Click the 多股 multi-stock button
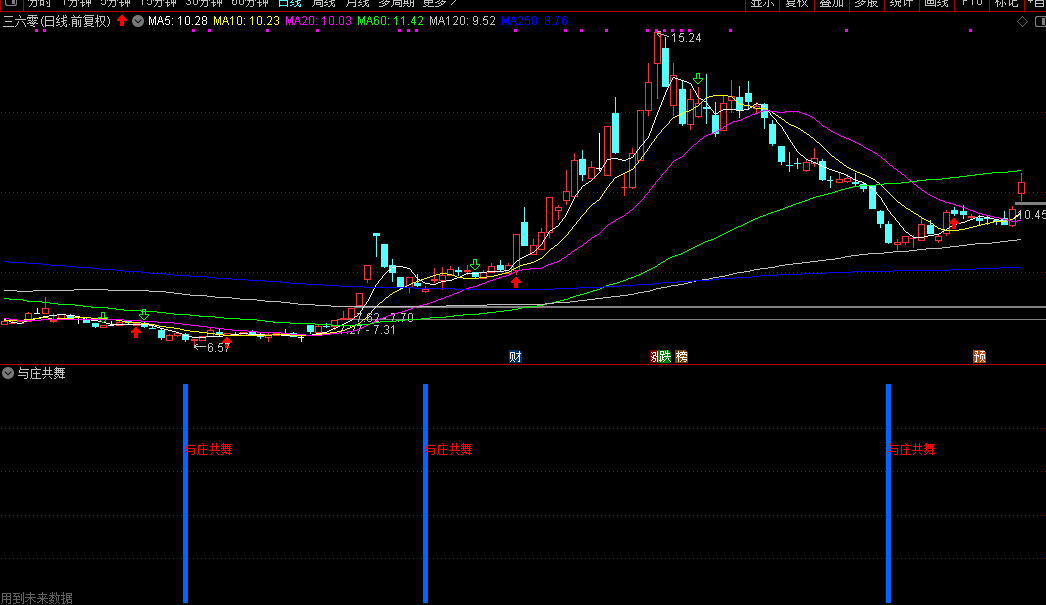The width and height of the screenshot is (1046, 605). click(x=866, y=3)
